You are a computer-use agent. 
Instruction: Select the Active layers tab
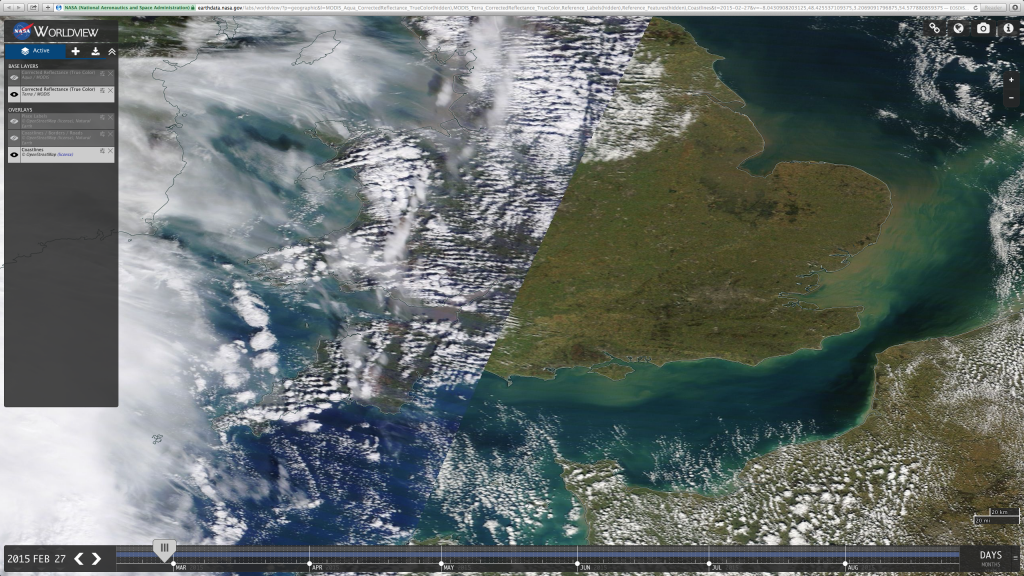tap(35, 51)
